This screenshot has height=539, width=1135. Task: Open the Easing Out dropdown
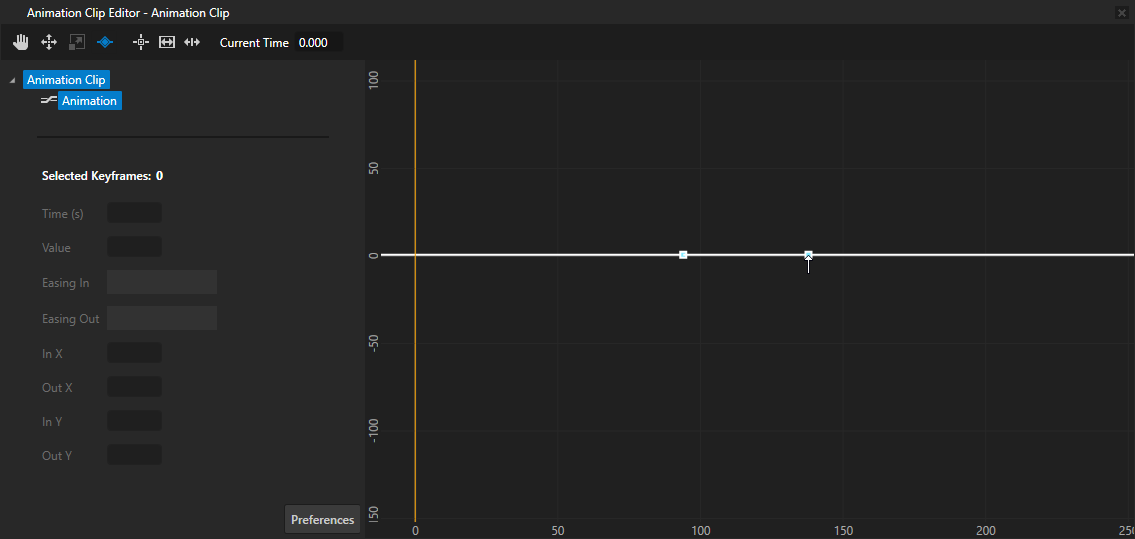[162, 318]
